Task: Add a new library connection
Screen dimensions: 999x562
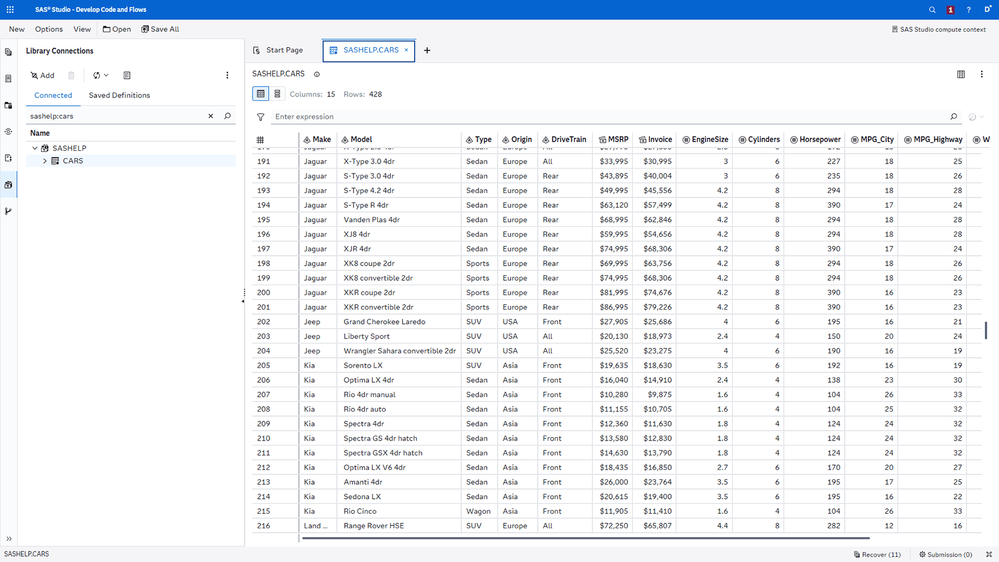Action: [42, 75]
